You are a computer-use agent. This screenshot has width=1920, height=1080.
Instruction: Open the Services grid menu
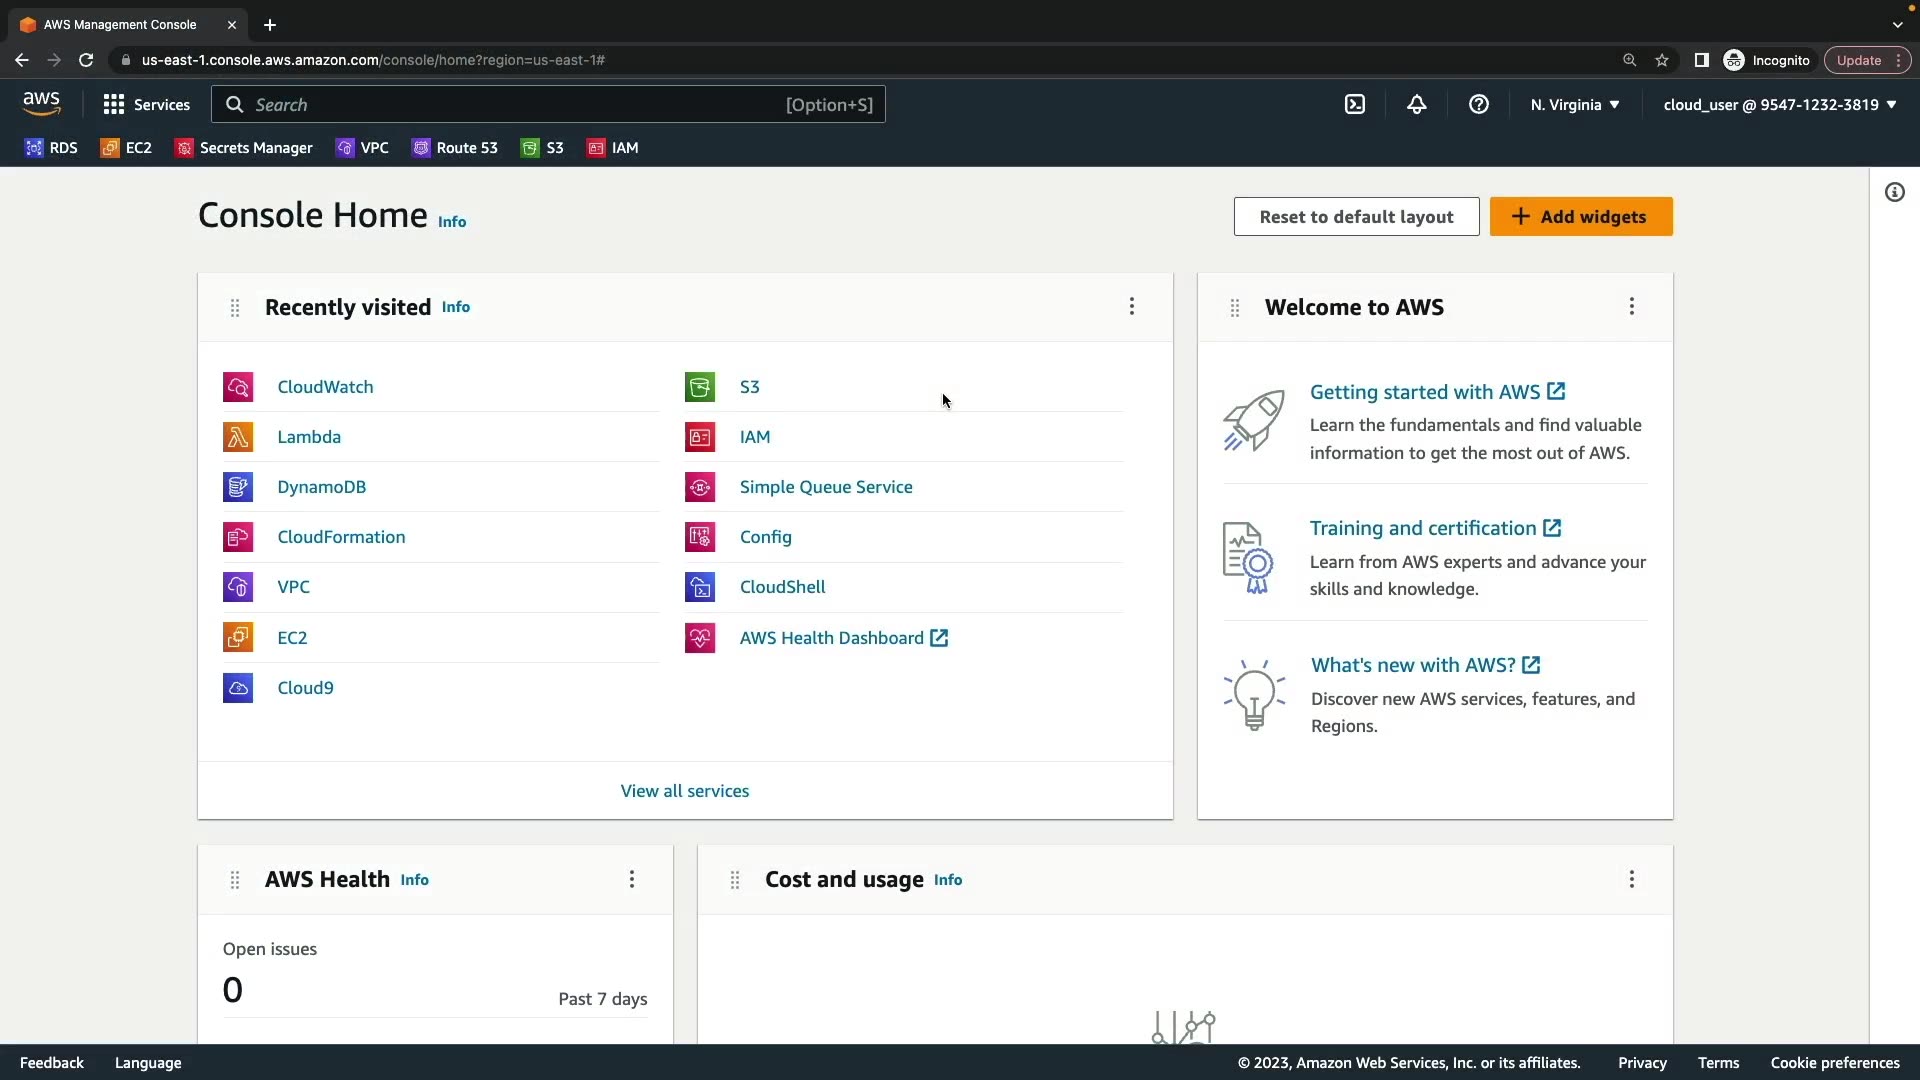[146, 105]
